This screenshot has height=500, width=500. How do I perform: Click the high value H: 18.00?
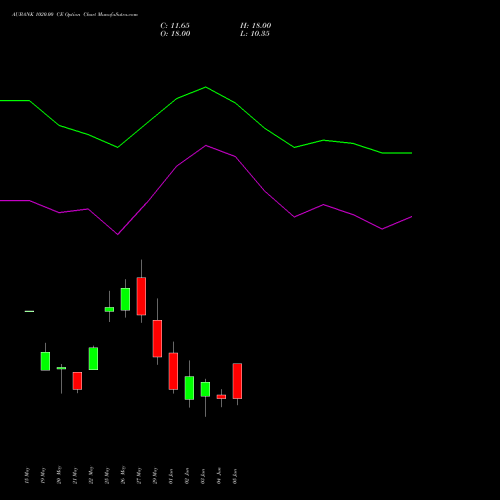pyautogui.click(x=256, y=26)
